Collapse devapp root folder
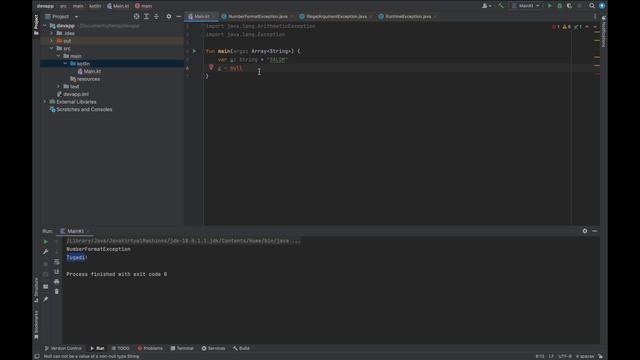 click(x=45, y=25)
